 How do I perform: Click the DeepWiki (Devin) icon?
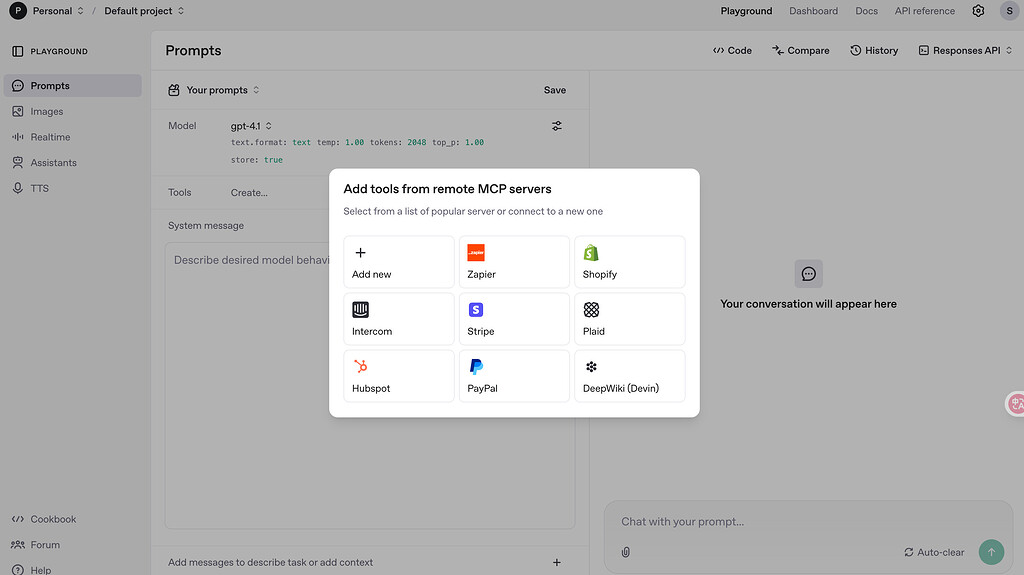coord(591,367)
